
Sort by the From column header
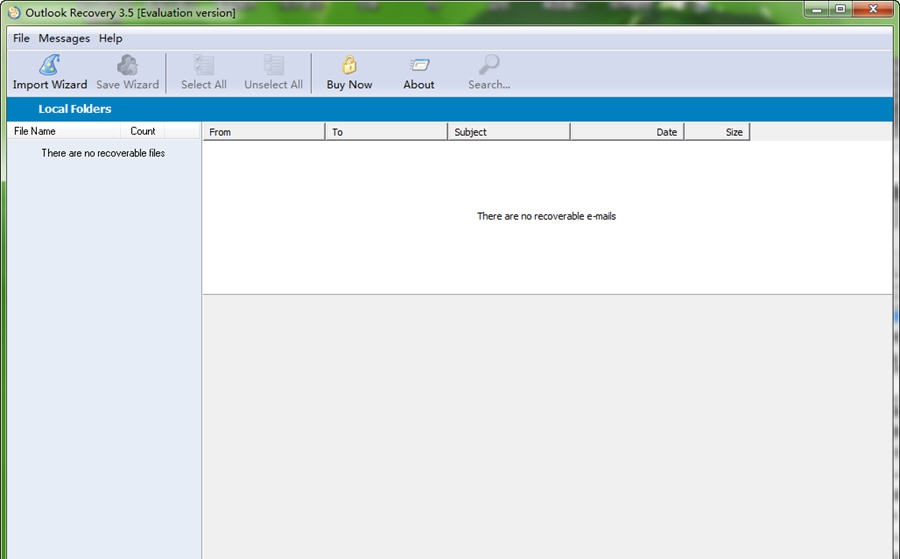[263, 132]
